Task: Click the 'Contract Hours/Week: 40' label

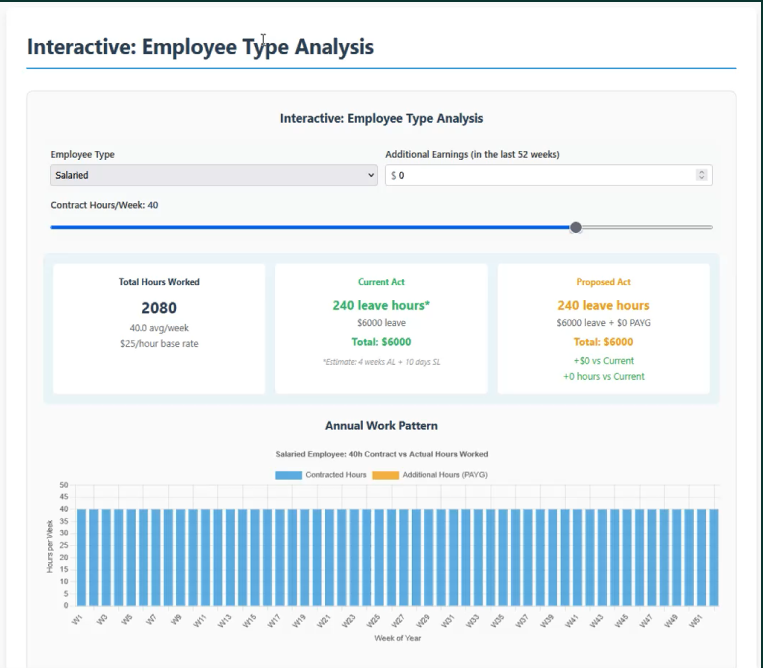Action: click(x=104, y=205)
